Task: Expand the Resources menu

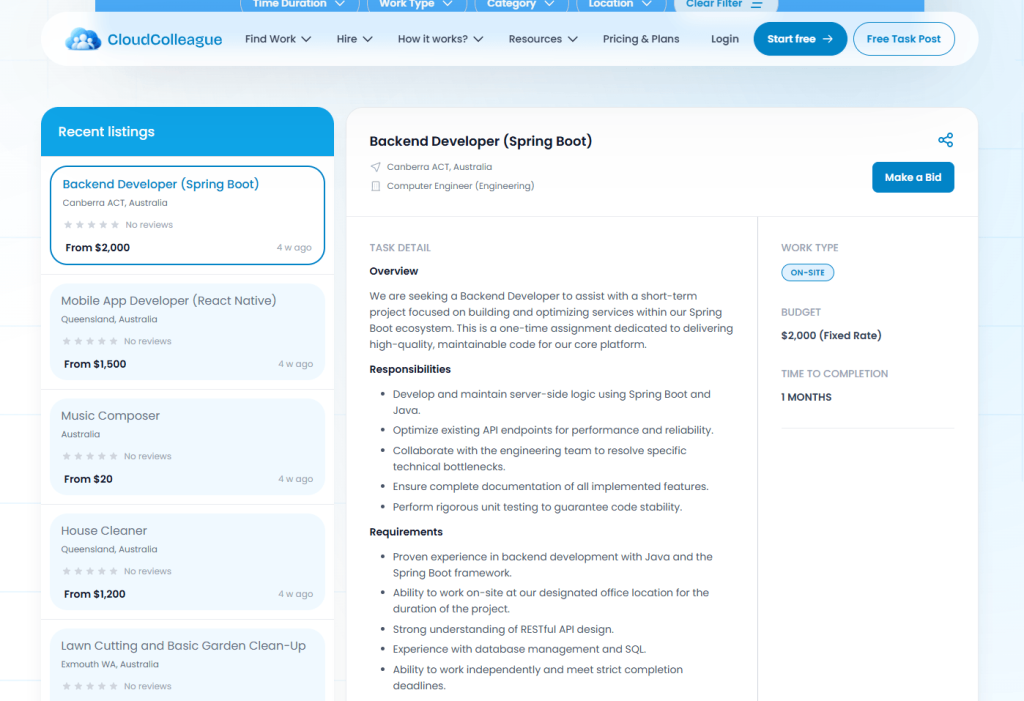Action: [x=543, y=39]
